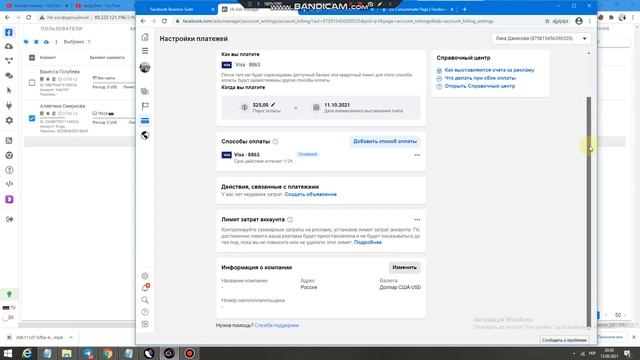
Task: Click the page vertical scrollbar thumb
Action: tap(589, 211)
